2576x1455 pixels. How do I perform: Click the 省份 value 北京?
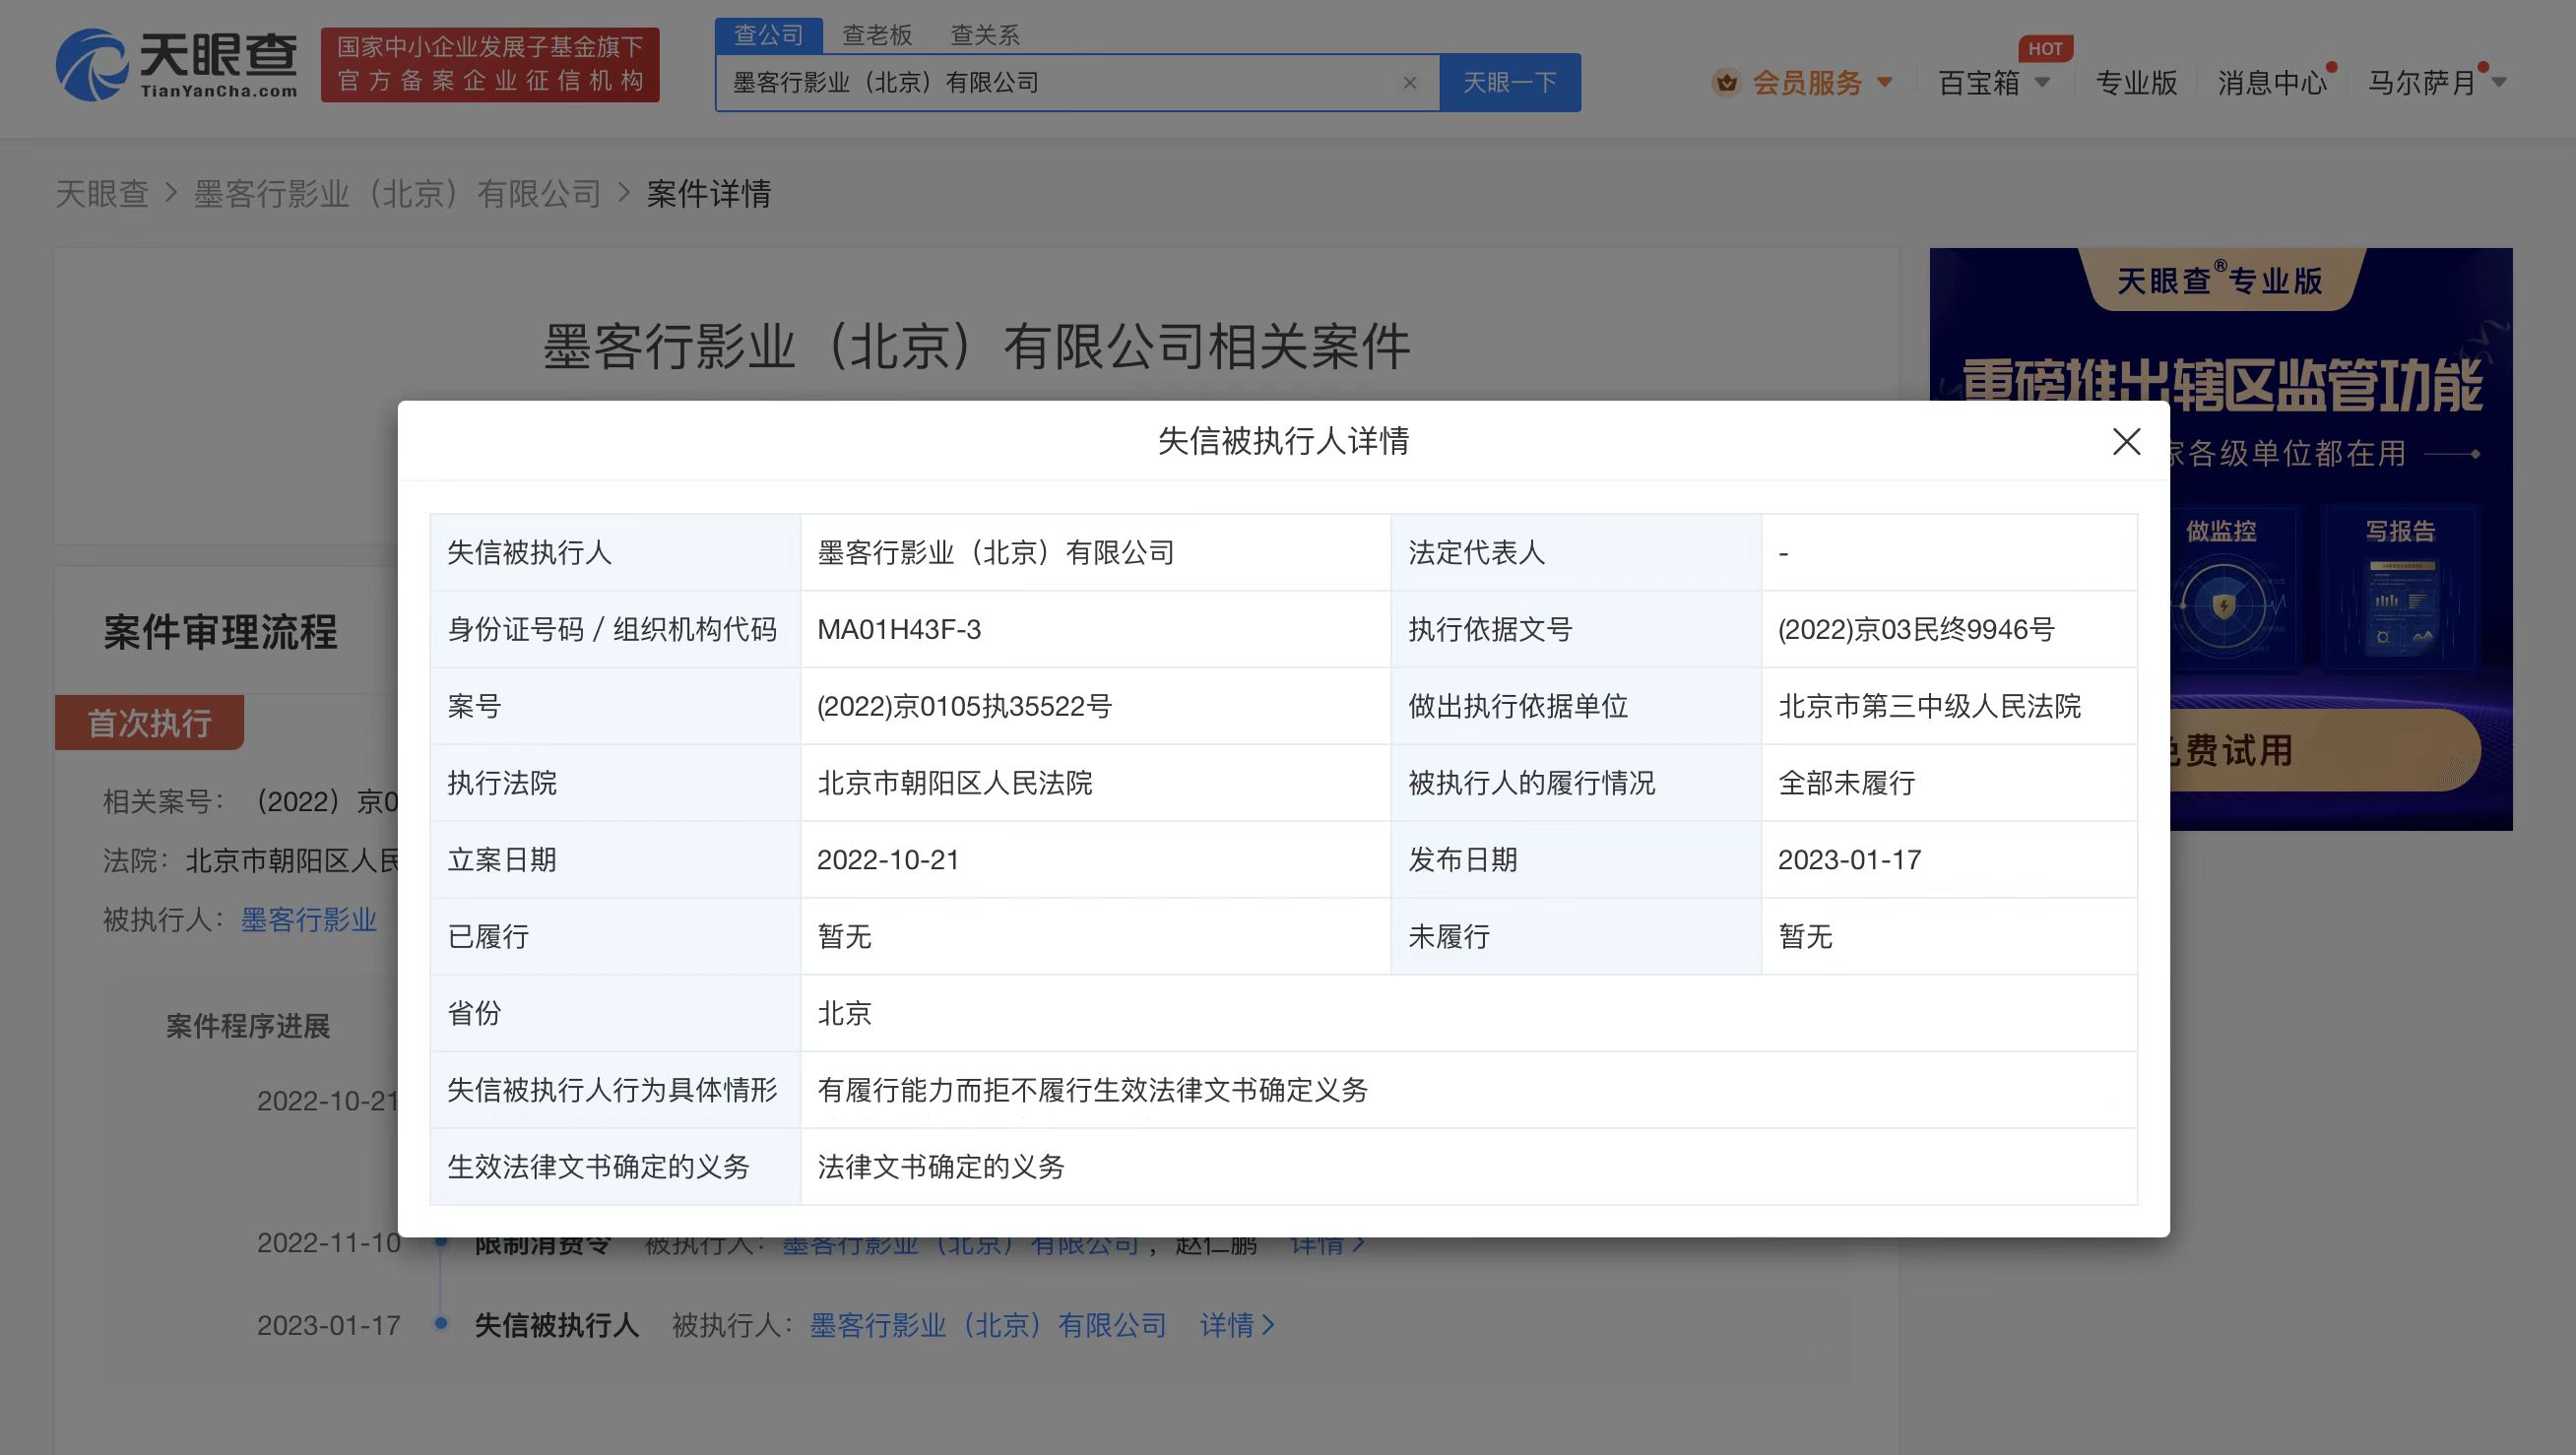[845, 1013]
